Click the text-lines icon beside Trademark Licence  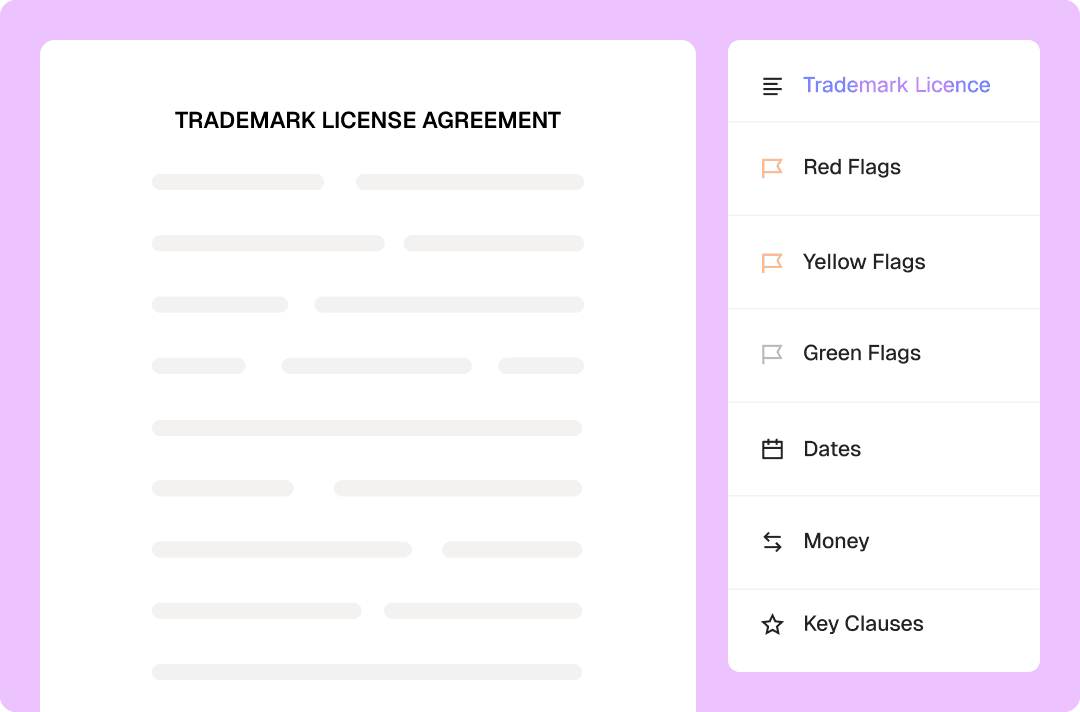[772, 86]
